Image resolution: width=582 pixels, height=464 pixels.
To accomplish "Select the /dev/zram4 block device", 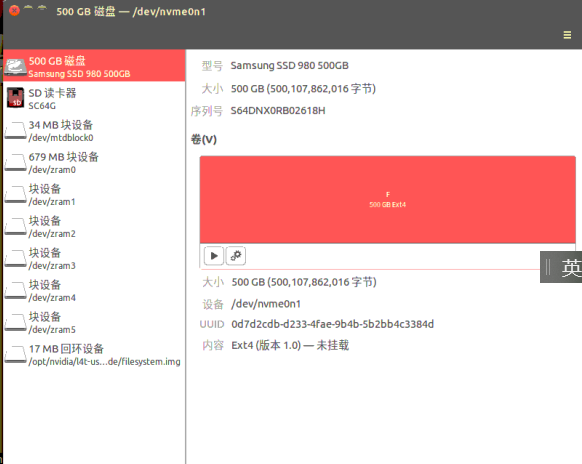I will [94, 290].
